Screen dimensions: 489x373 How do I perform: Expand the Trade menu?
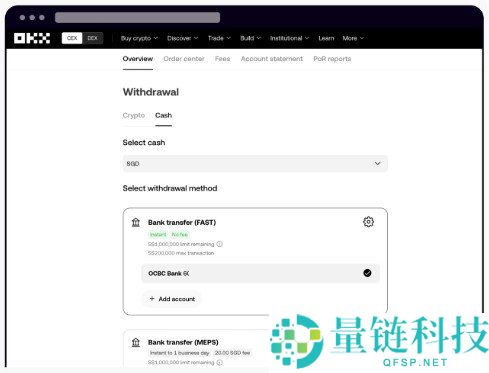pos(219,38)
